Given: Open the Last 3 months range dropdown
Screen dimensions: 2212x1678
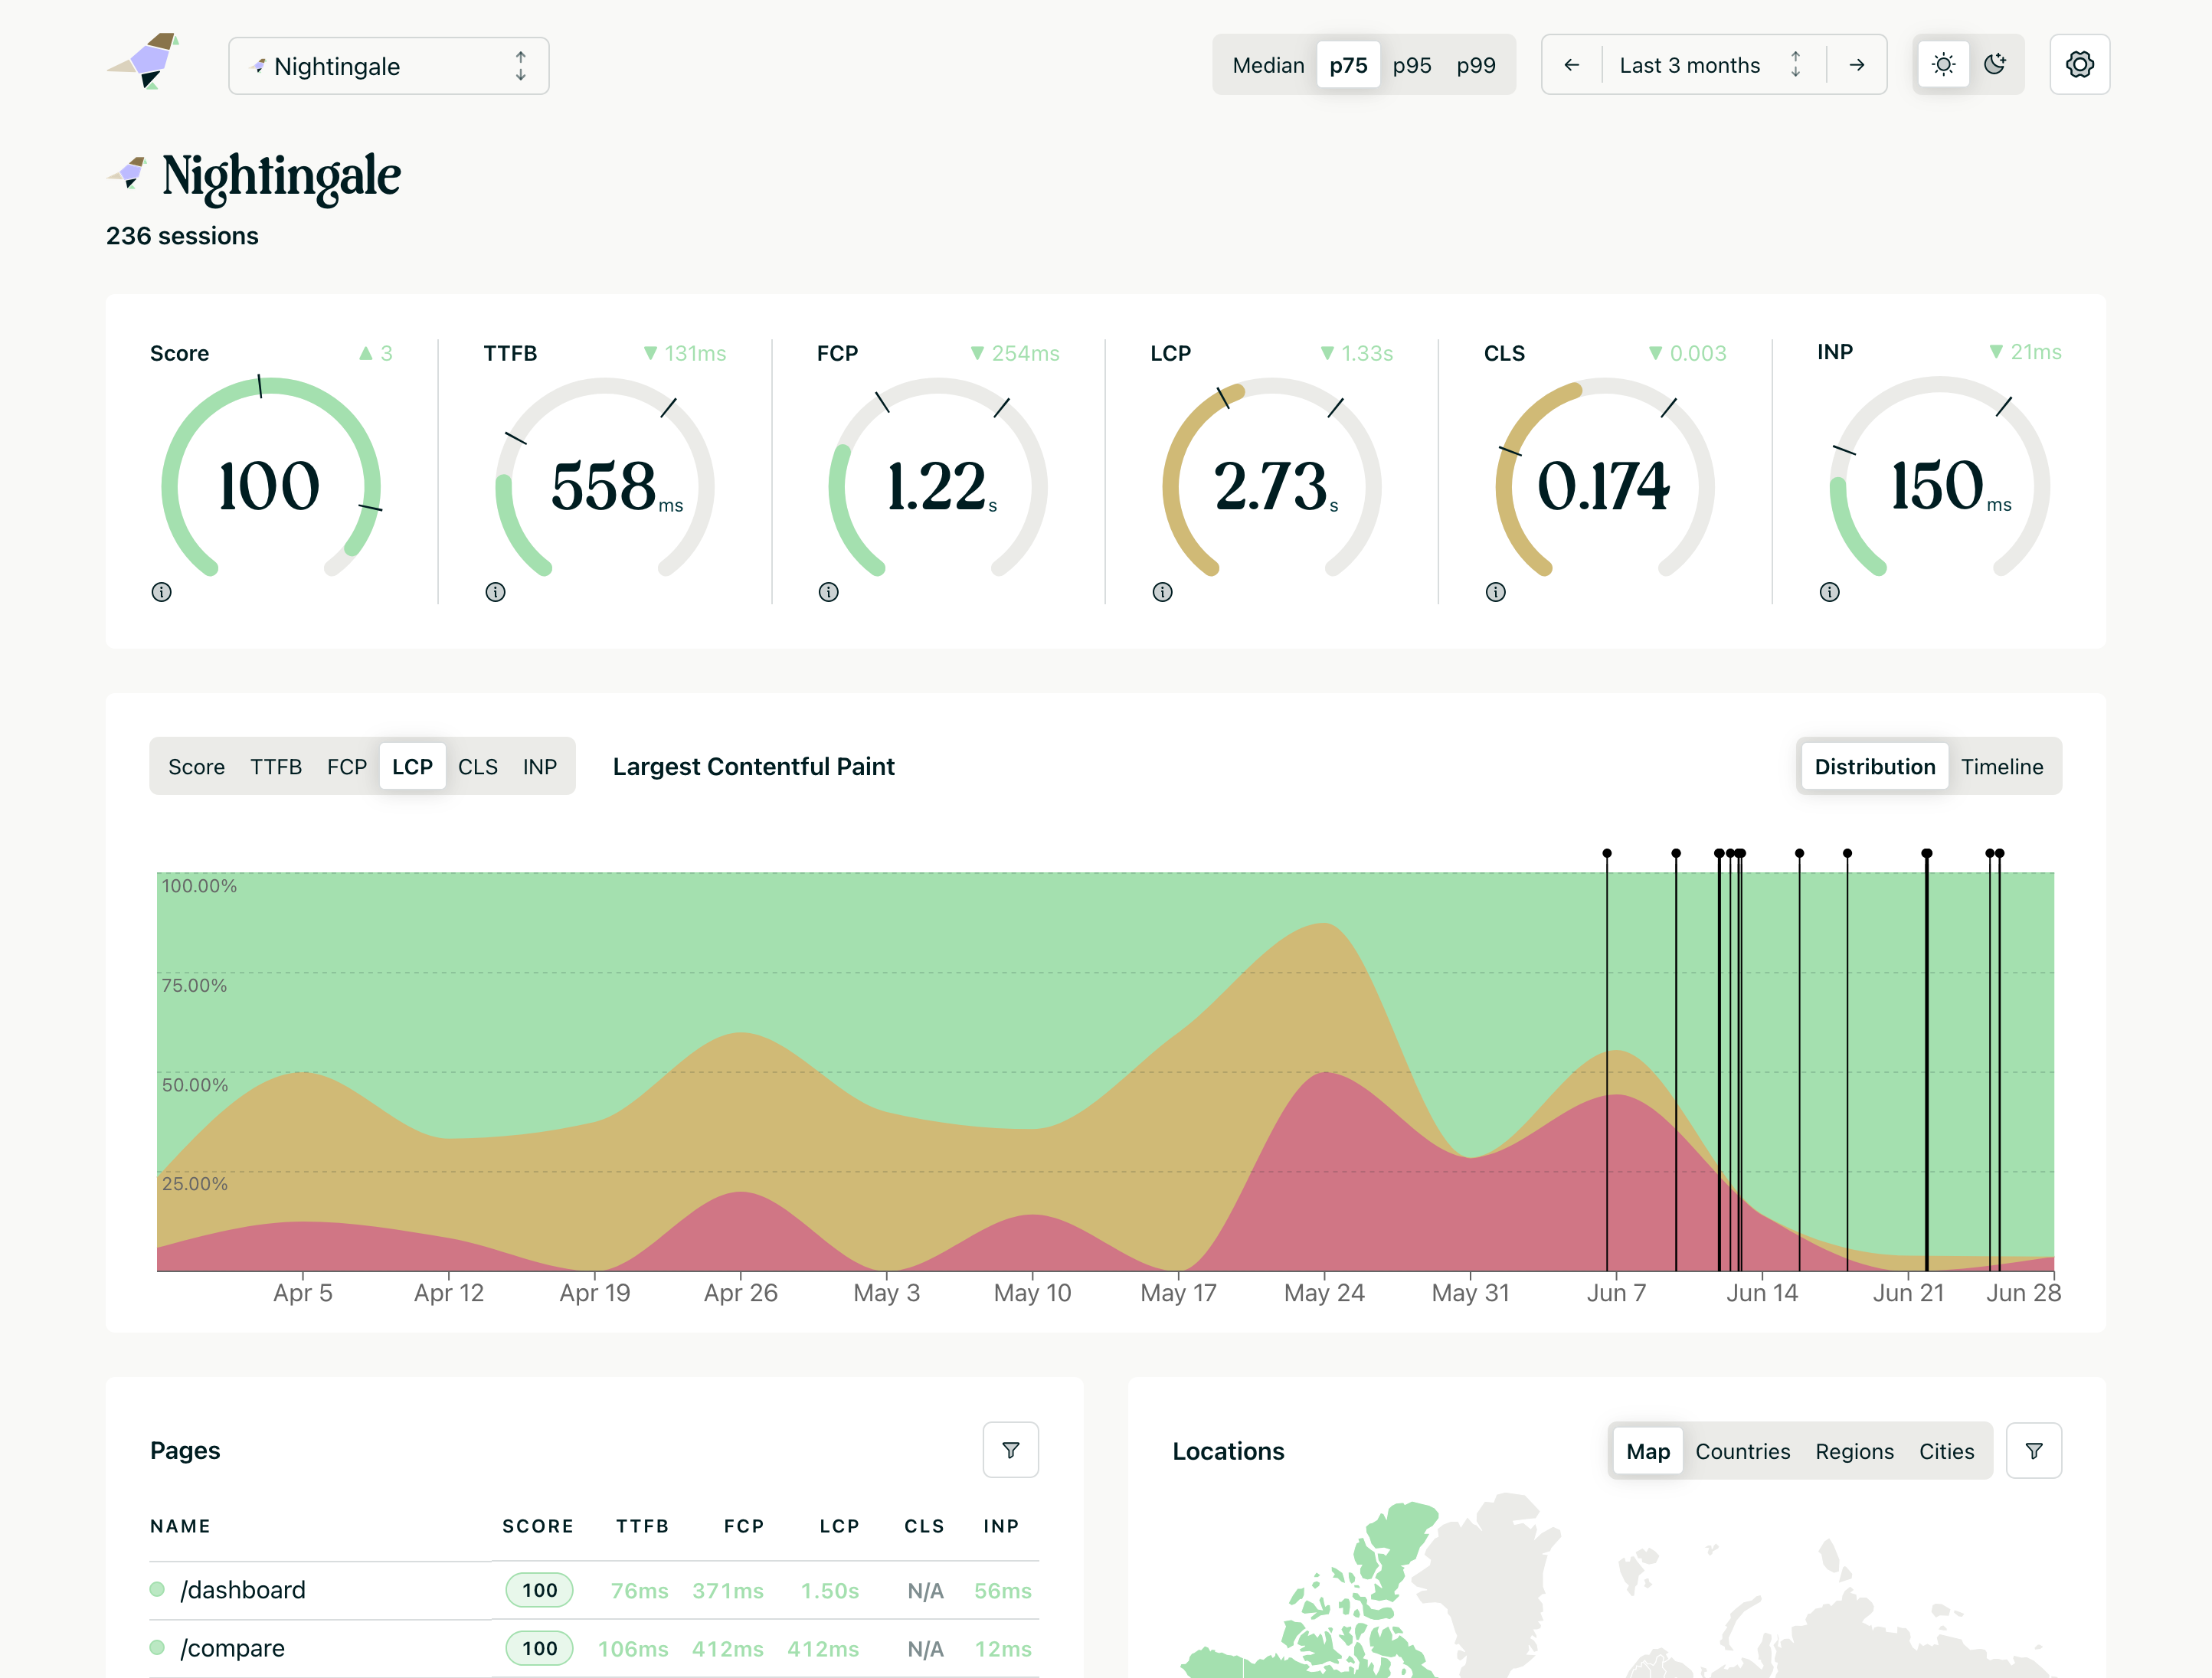Looking at the screenshot, I should point(1712,65).
